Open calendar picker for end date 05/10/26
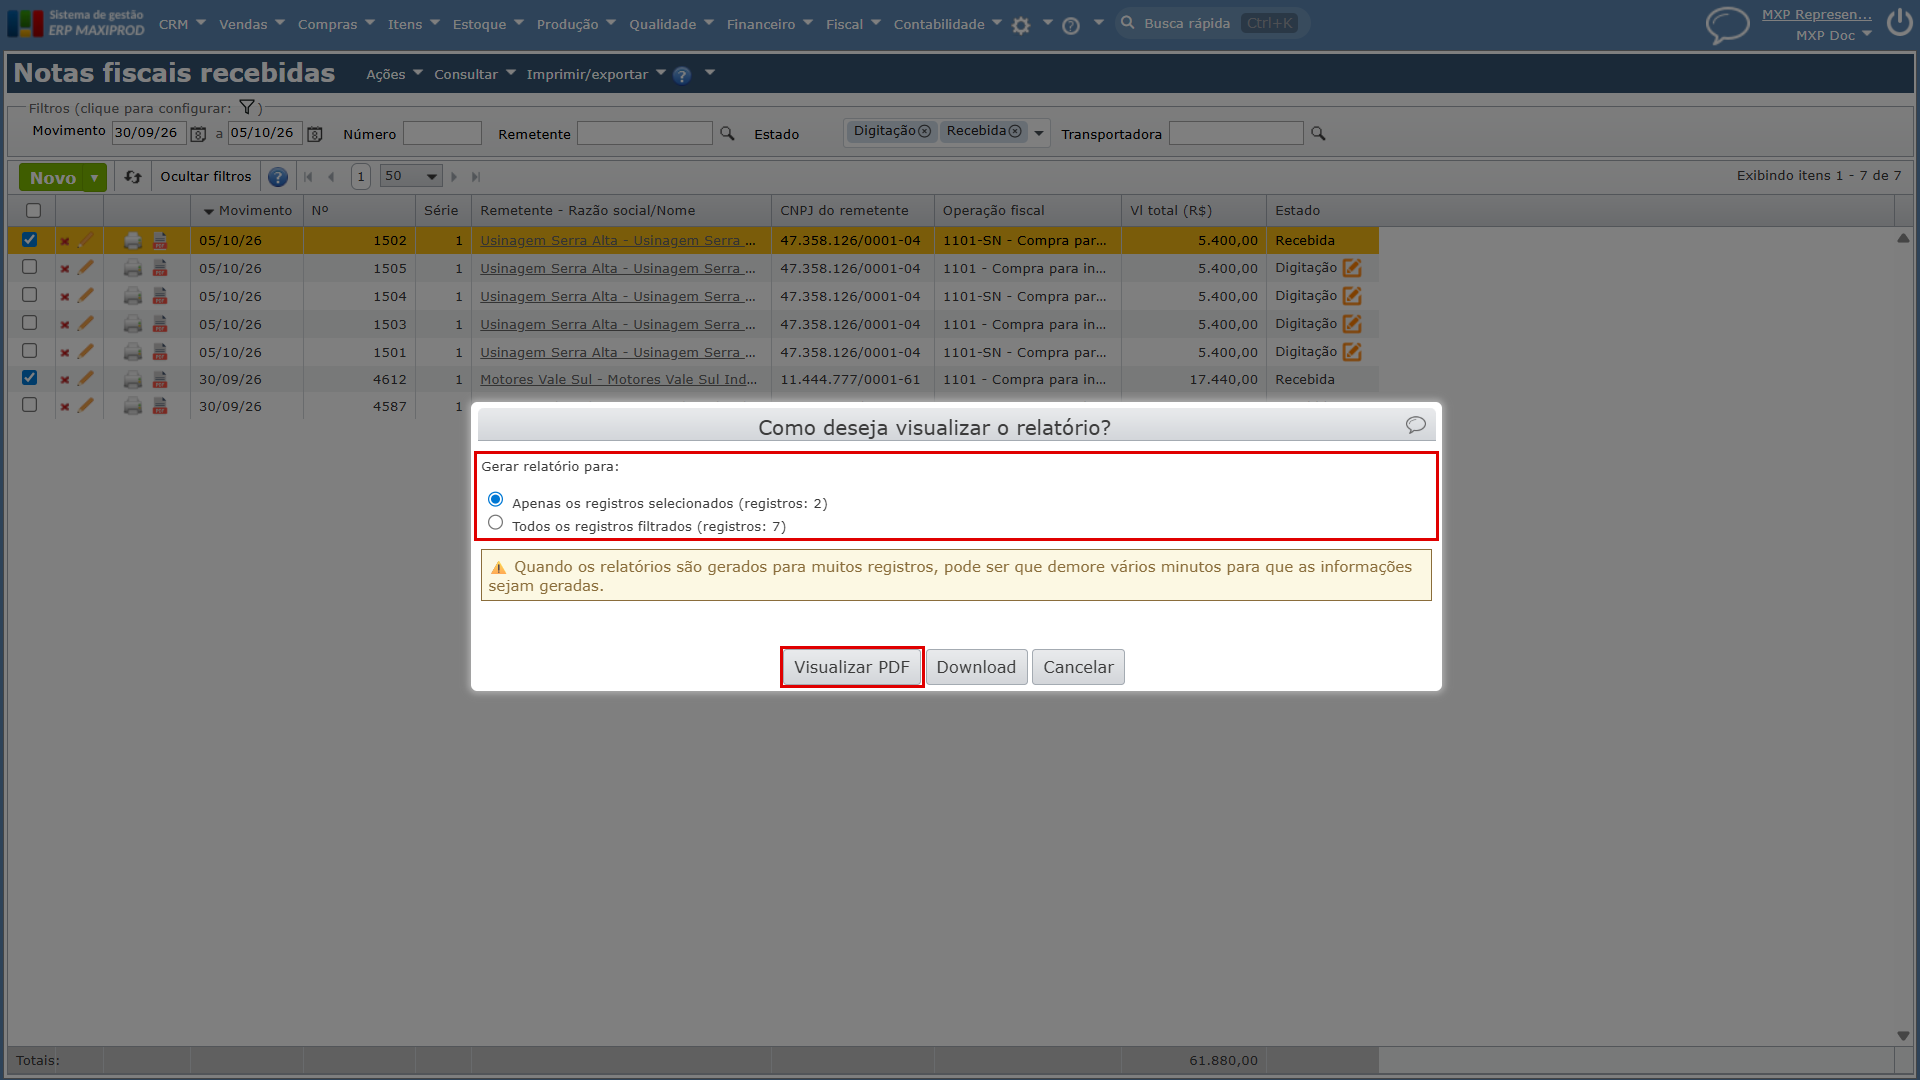 pos(315,134)
